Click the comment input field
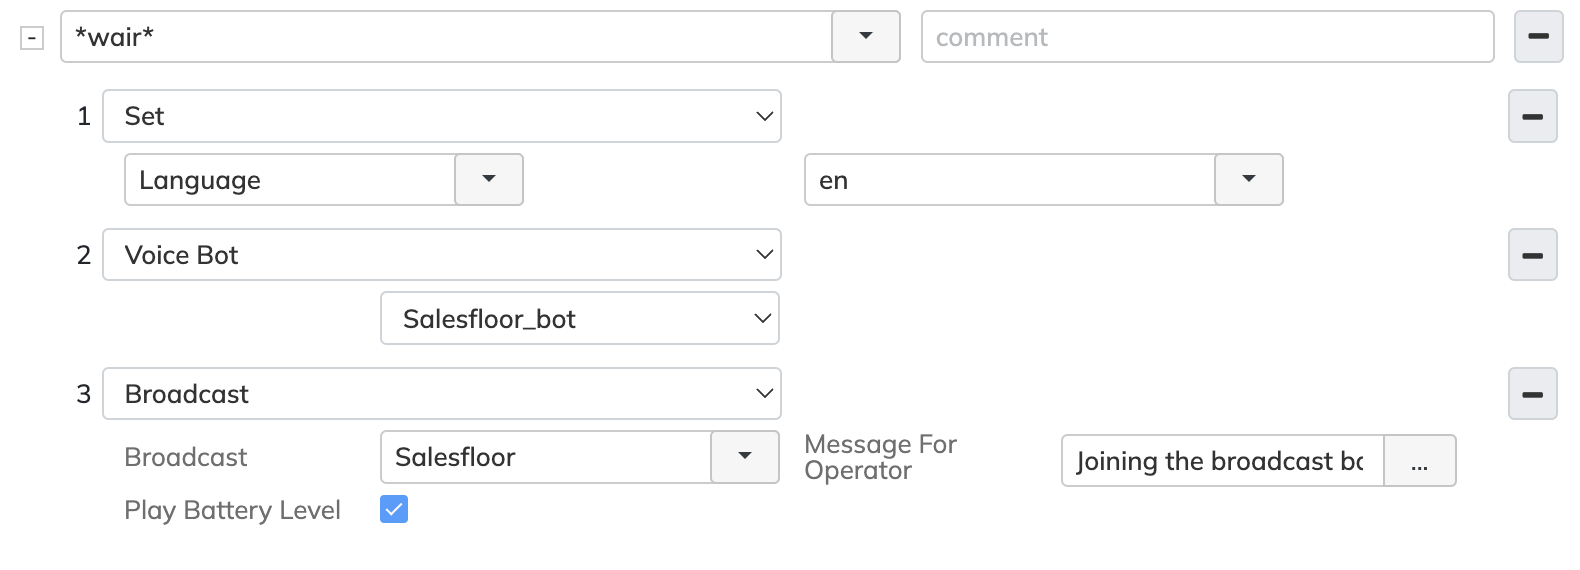This screenshot has width=1580, height=570. 1207,37
